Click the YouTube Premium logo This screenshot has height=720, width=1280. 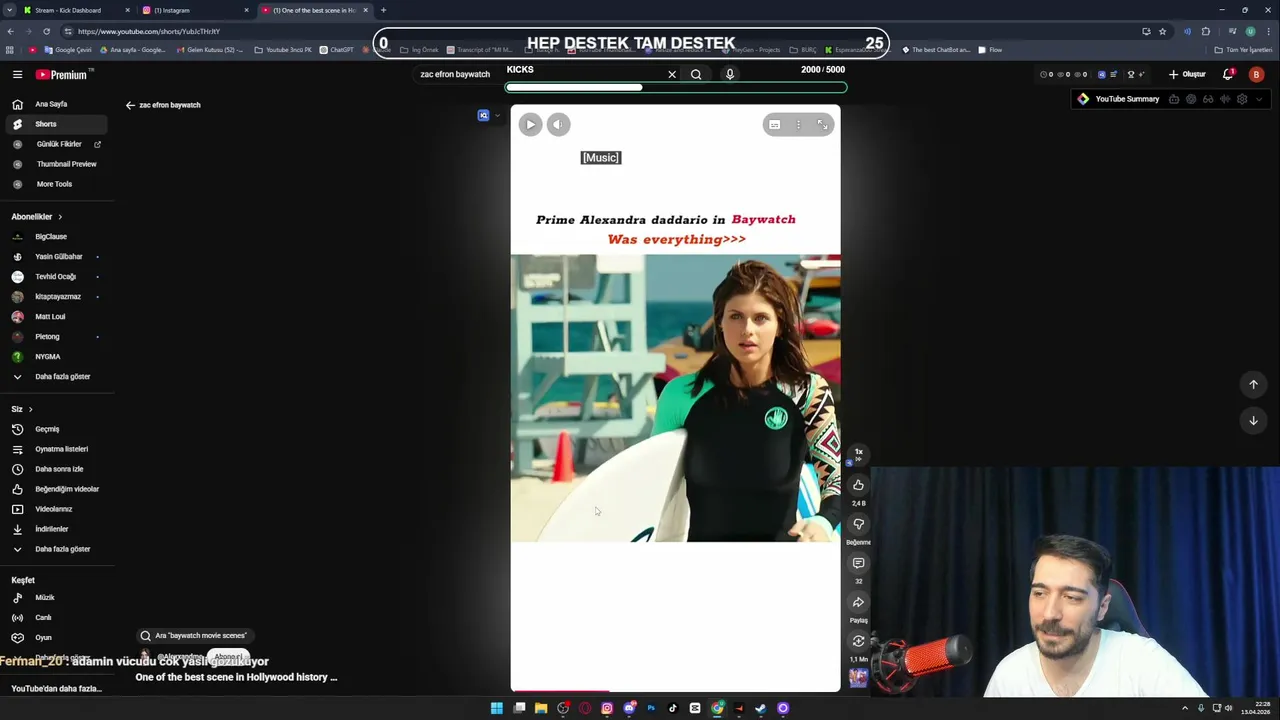(x=62, y=74)
